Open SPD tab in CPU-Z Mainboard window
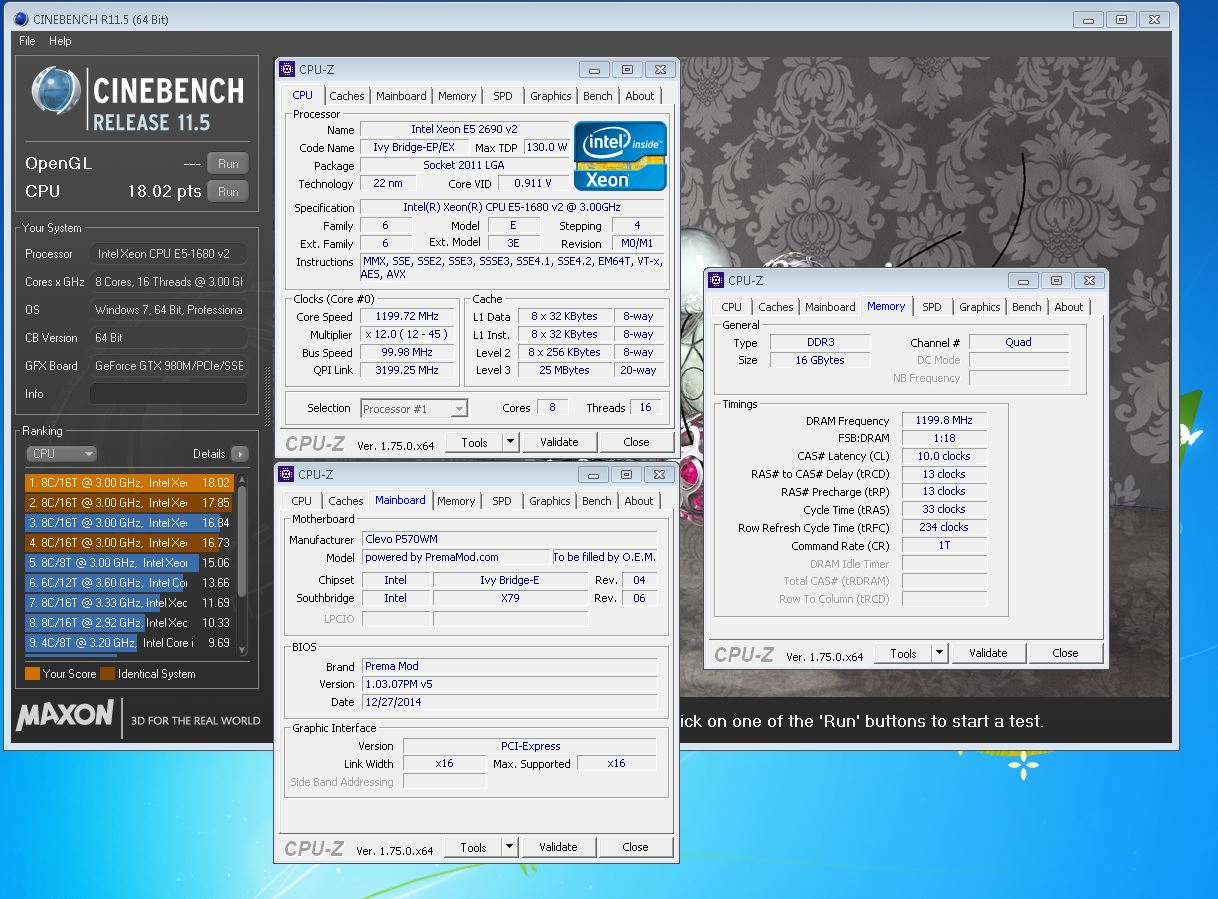Screen dimensions: 1218x899 tap(502, 501)
